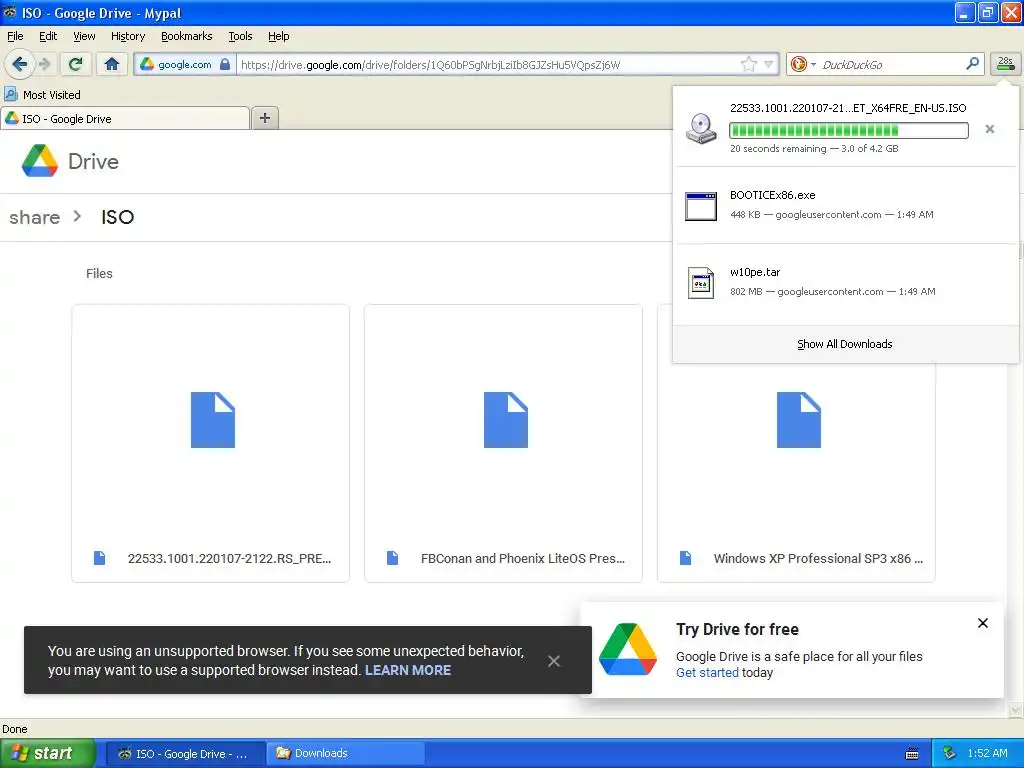Go back with the browser back arrow
1024x768 pixels.
tap(20, 64)
